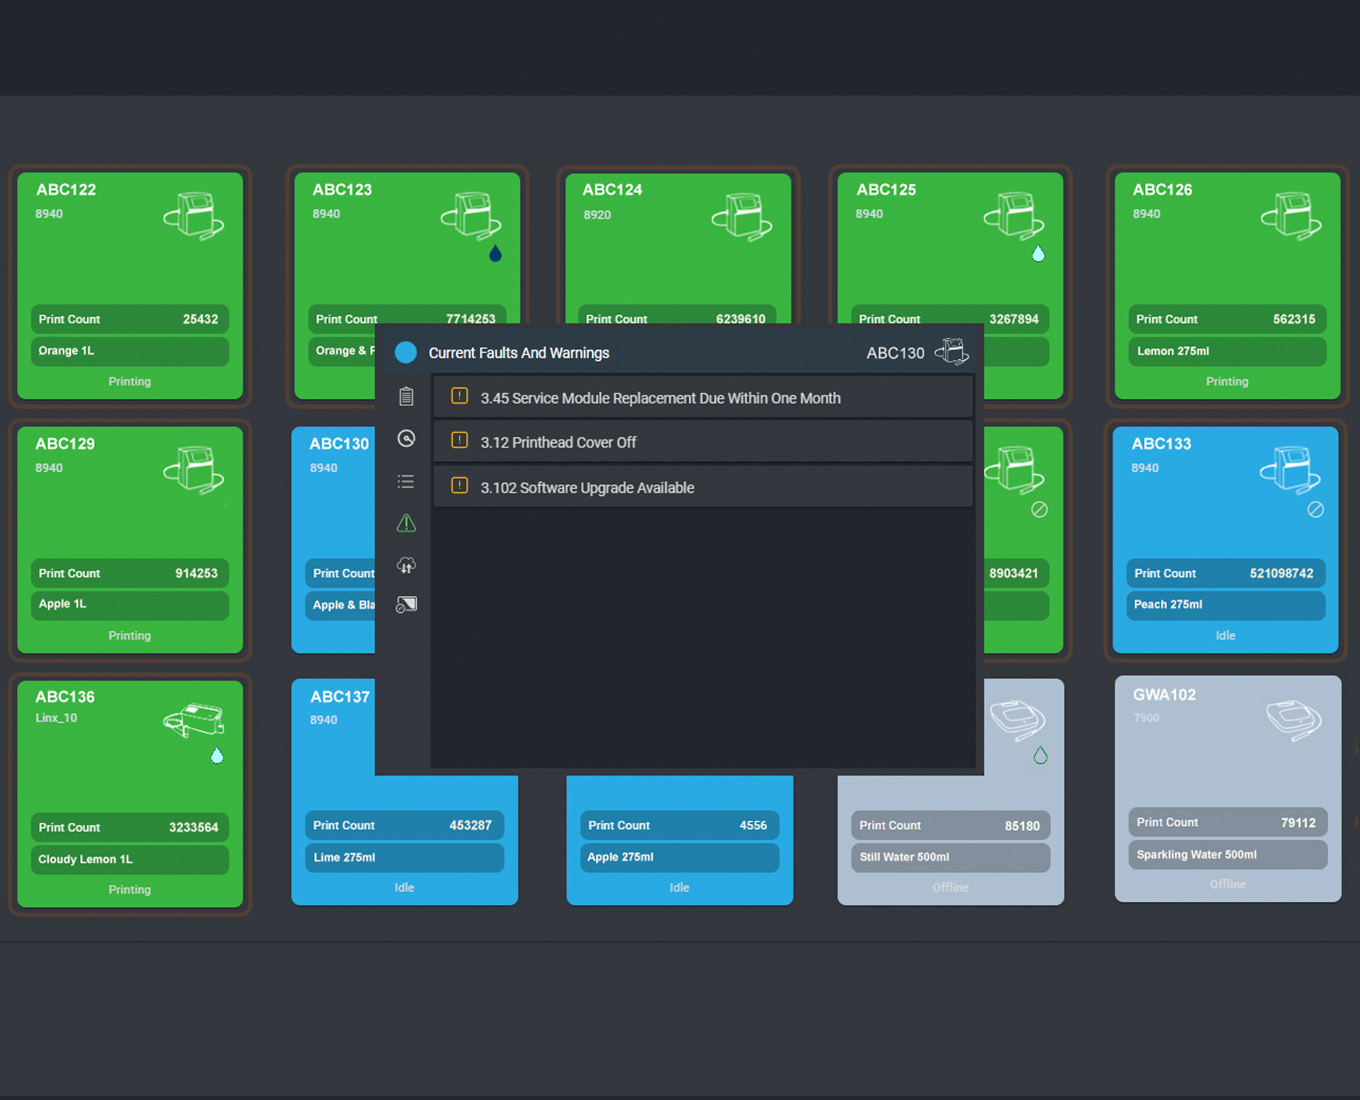Click warning icon for Printhead Cover Off row

point(459,440)
